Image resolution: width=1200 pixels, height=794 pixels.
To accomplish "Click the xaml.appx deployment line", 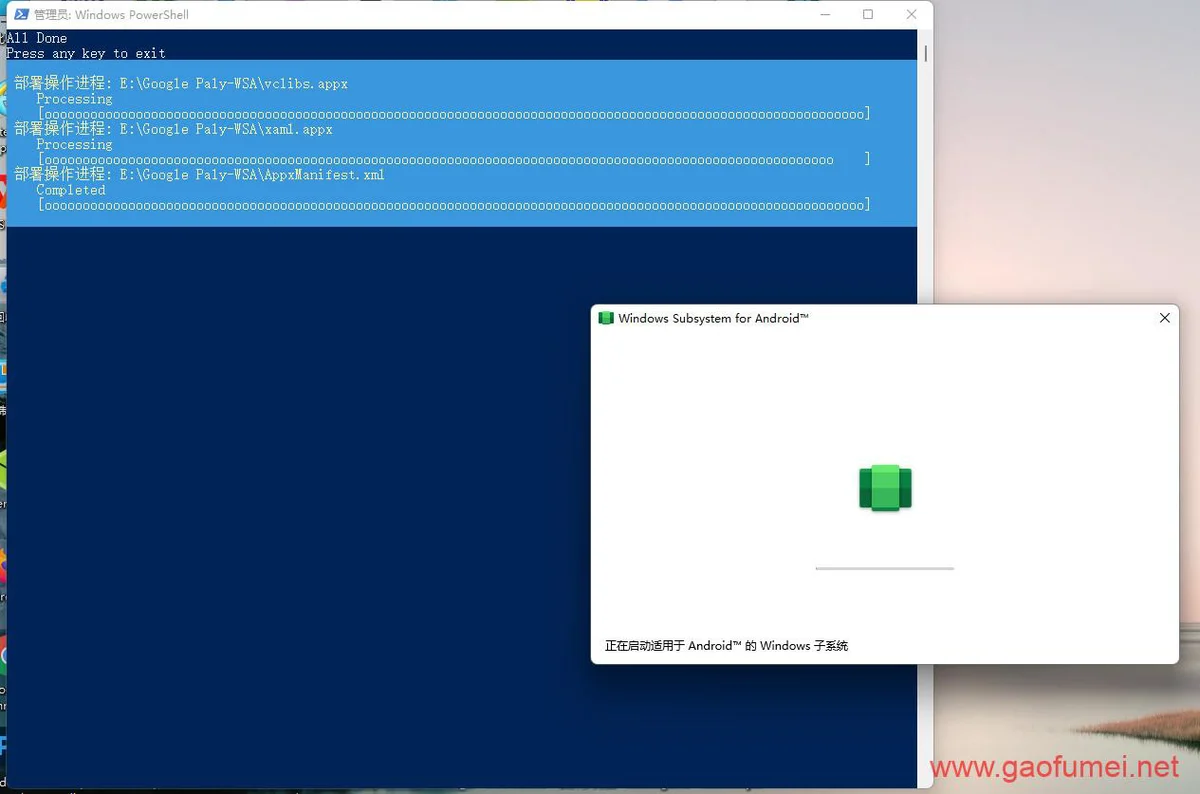I will (173, 129).
